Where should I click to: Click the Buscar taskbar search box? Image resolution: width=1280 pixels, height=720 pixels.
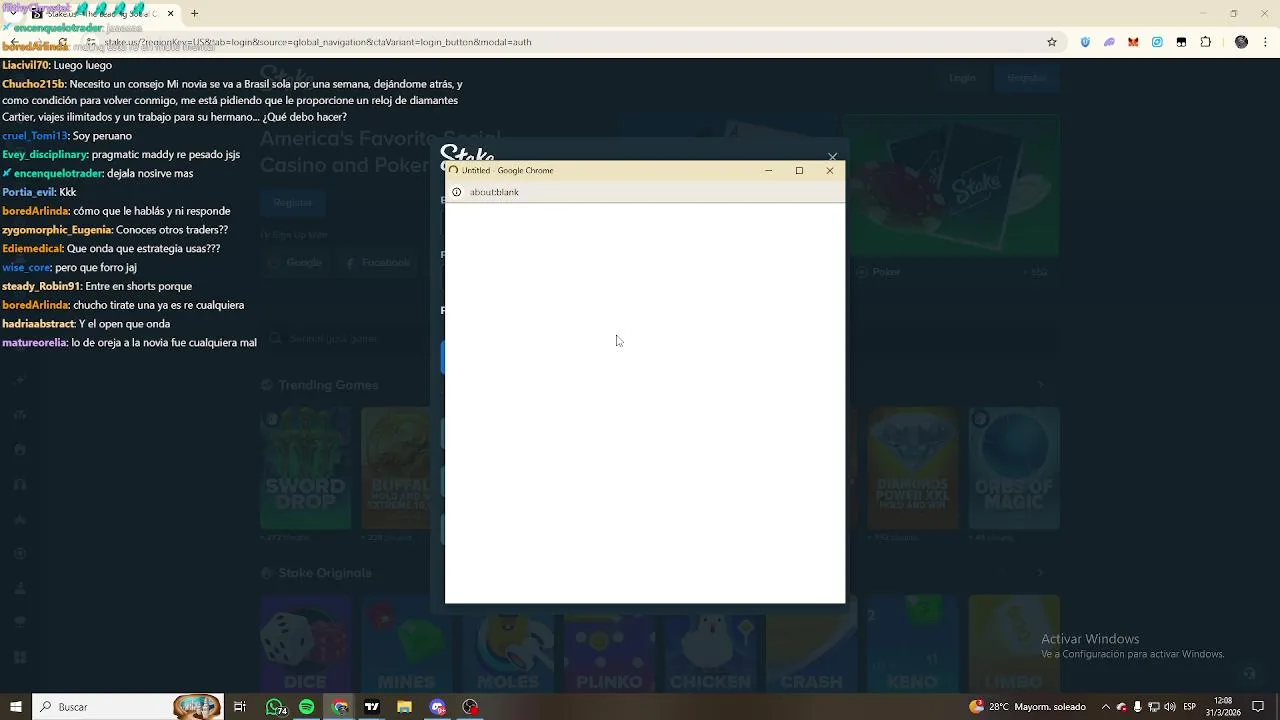pyautogui.click(x=128, y=707)
